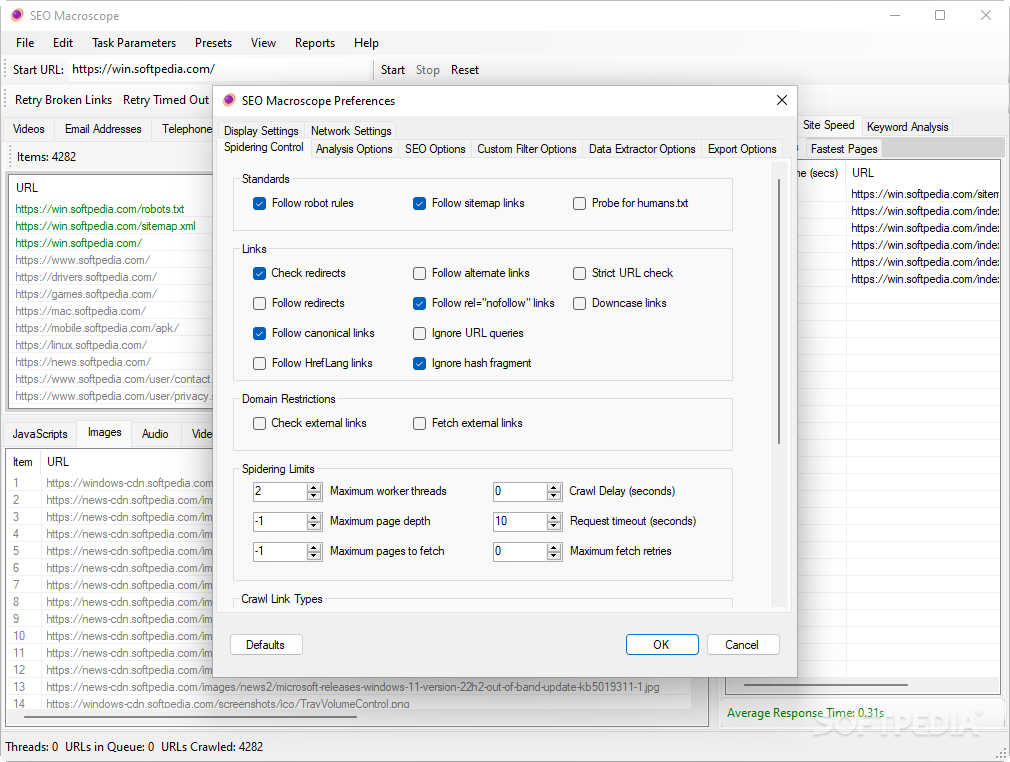Enable Check external links
Screen dimensions: 1010x762
pyautogui.click(x=260, y=423)
